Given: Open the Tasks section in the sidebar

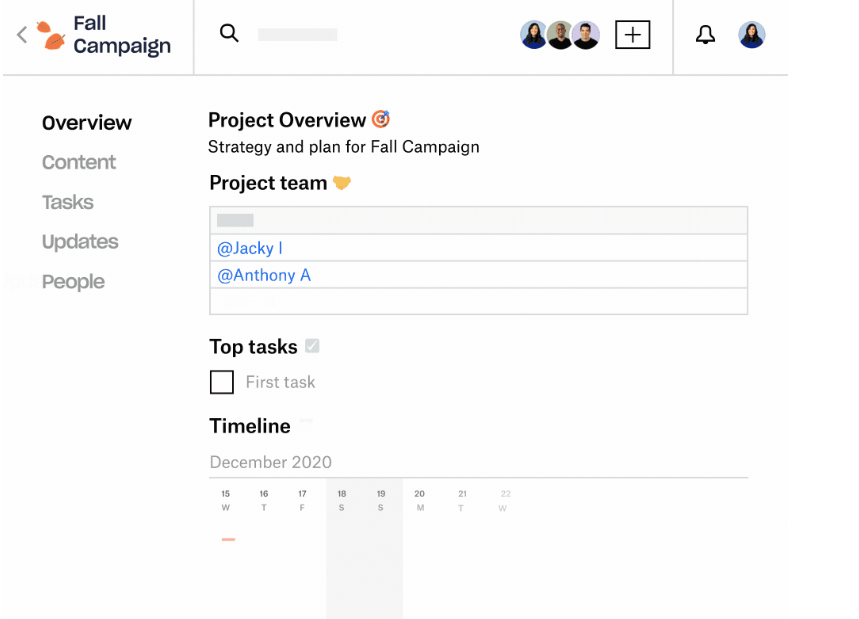Looking at the screenshot, I should (68, 202).
